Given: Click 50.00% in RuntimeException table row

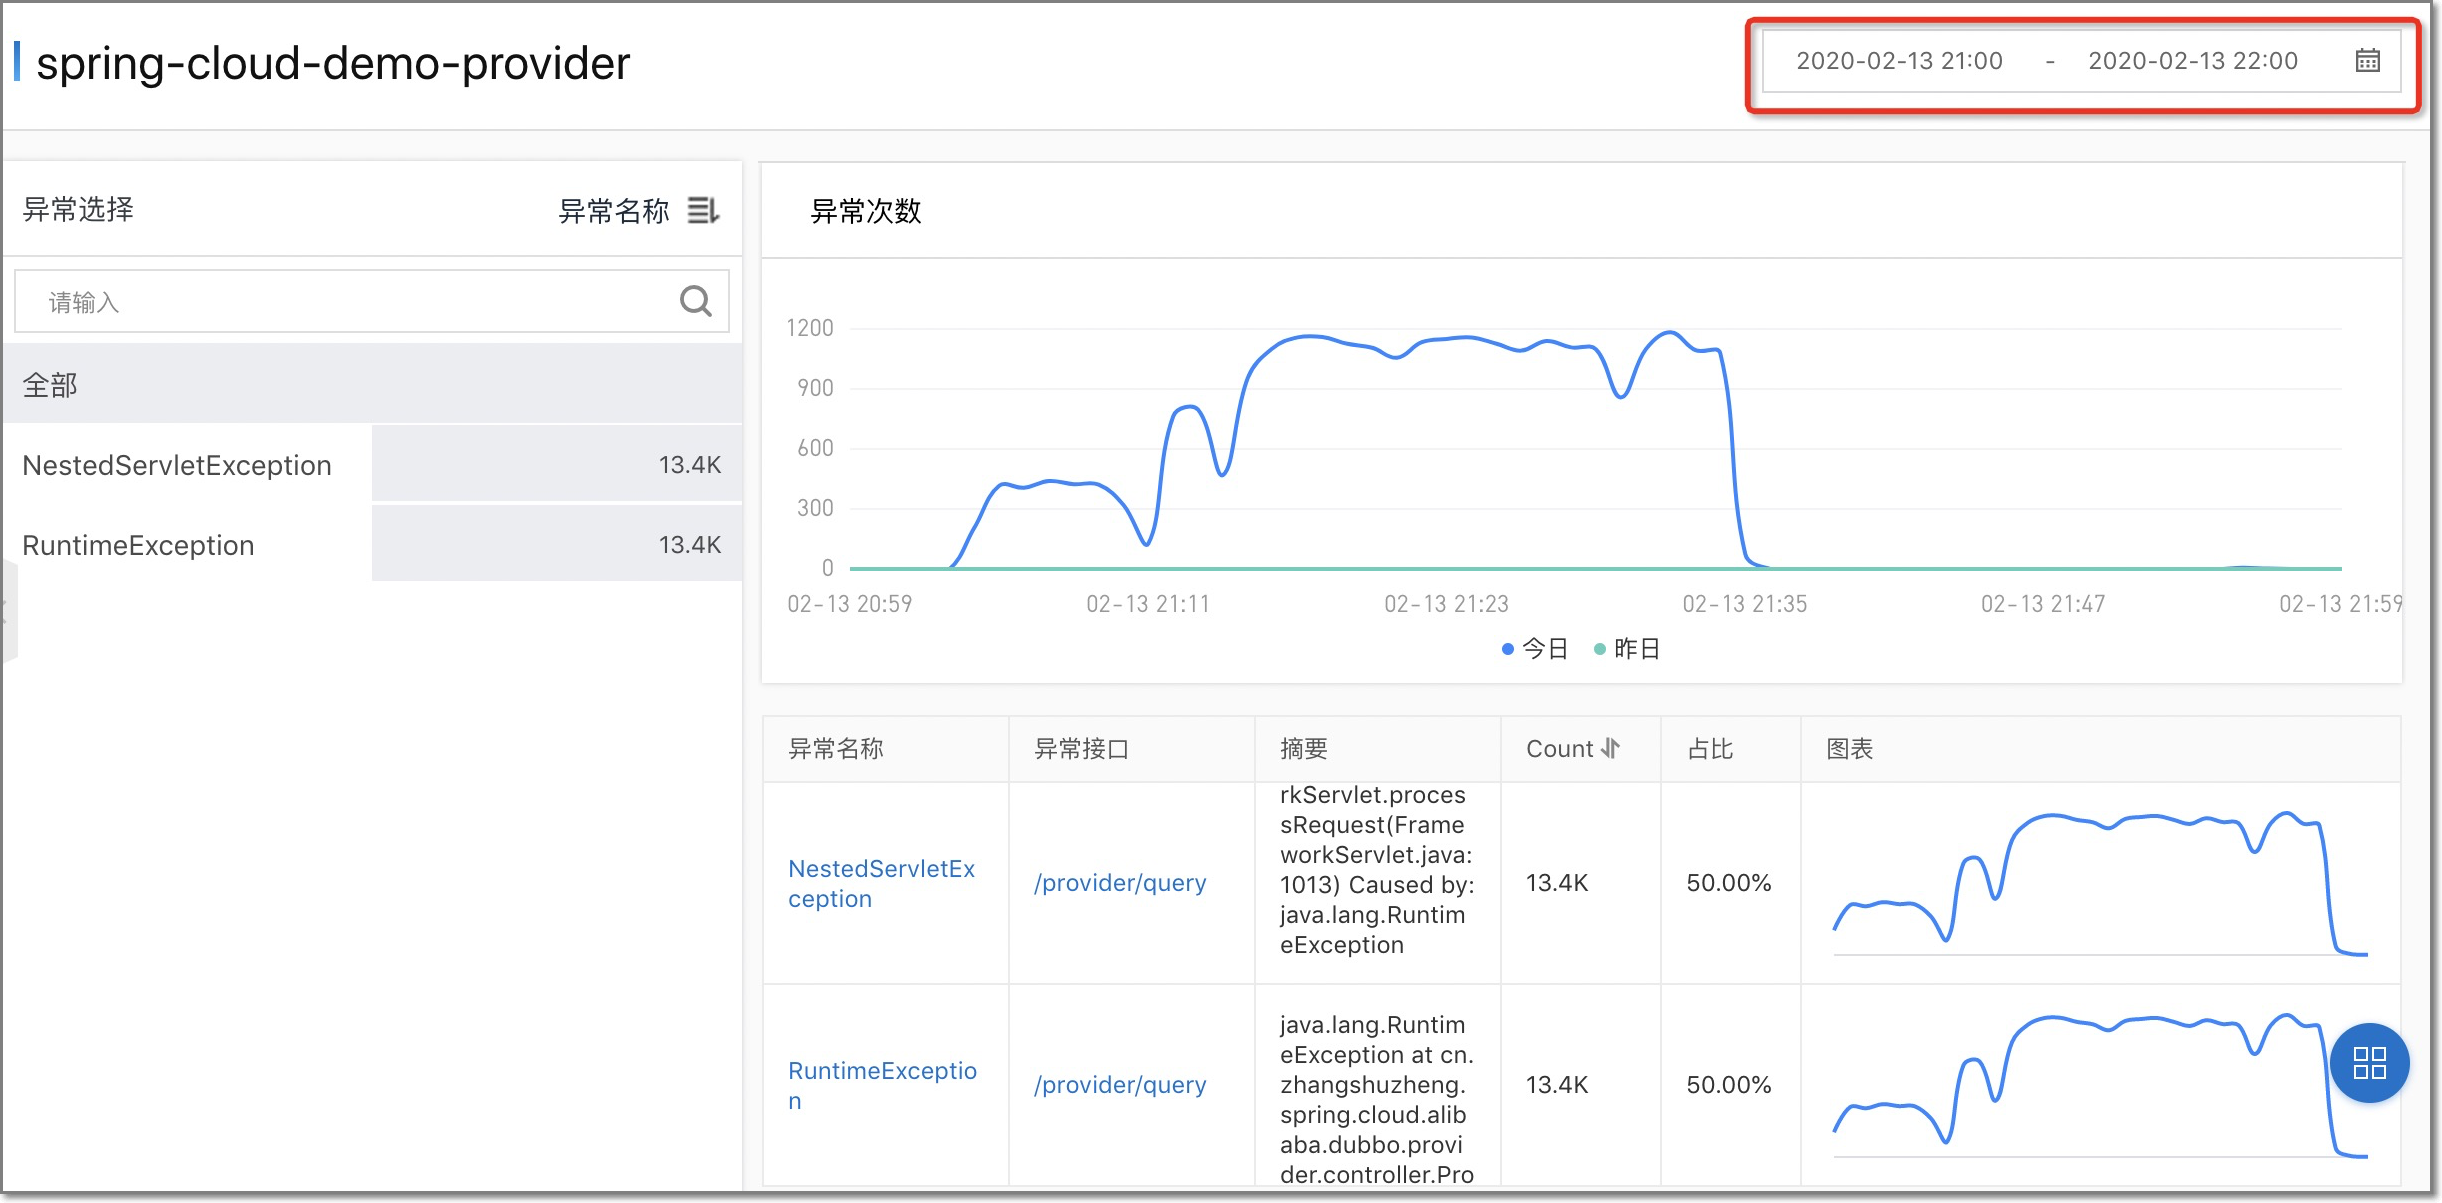Looking at the screenshot, I should [x=1728, y=1085].
